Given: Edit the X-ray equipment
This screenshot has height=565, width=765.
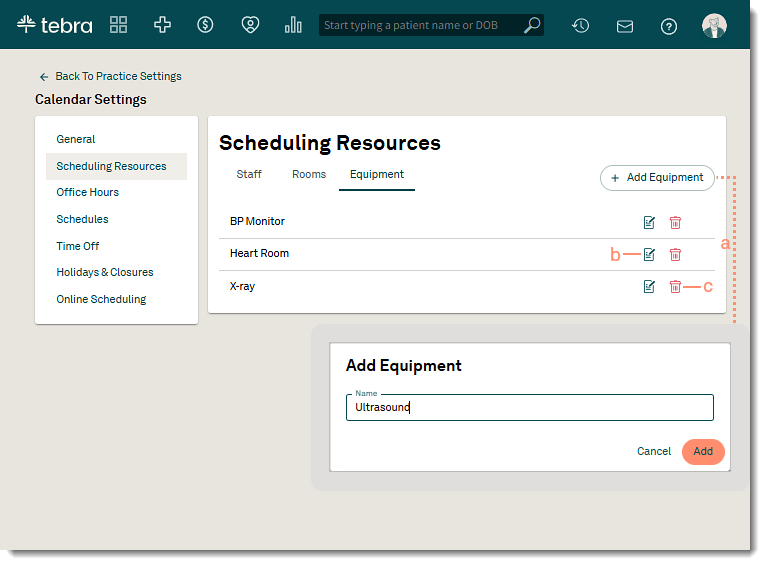Looking at the screenshot, I should (x=649, y=286).
